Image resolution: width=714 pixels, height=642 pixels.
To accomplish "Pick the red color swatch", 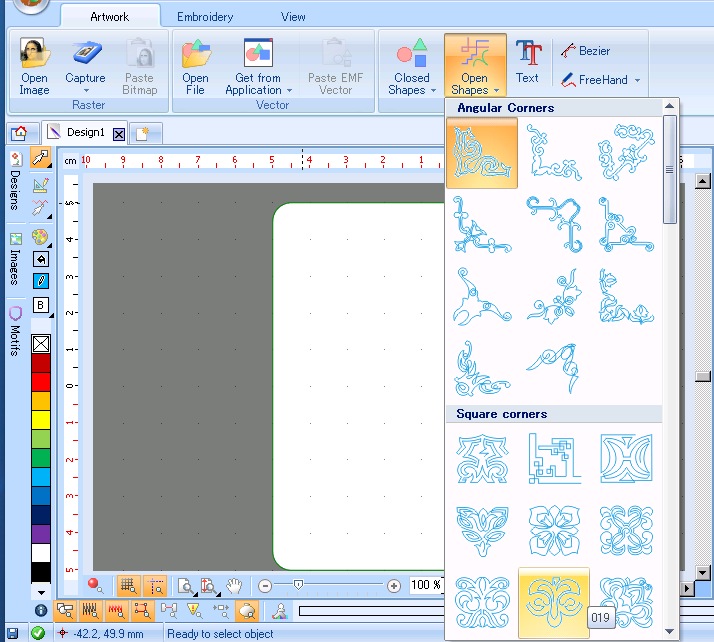I will pos(41,382).
